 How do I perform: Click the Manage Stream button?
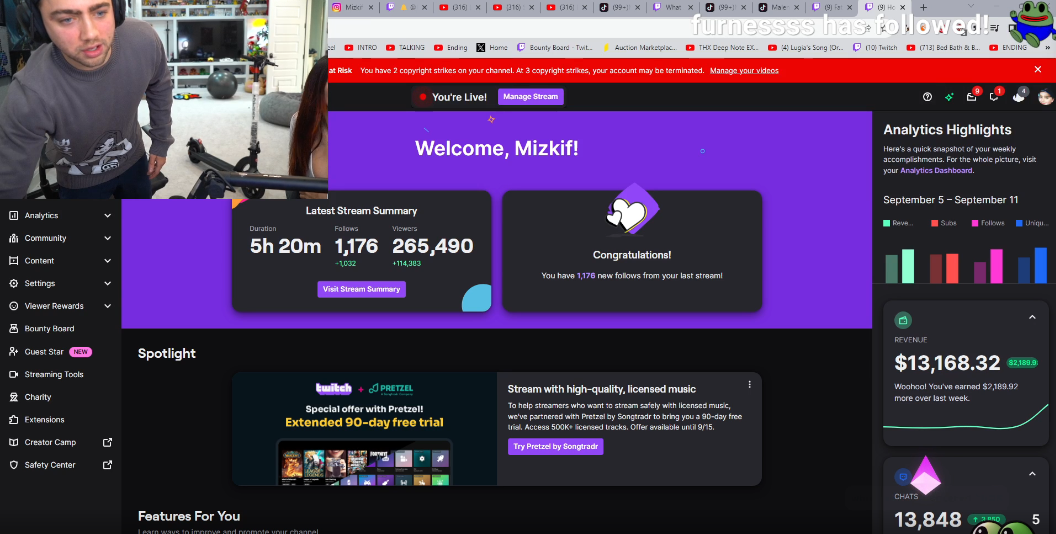[530, 97]
